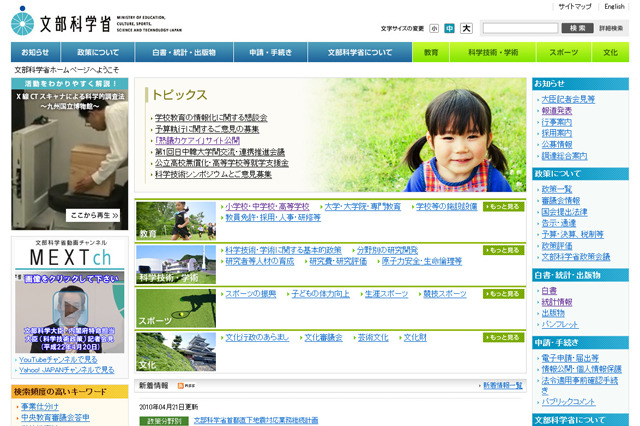Open 原子力安全・生命倫理等 link

(x=422, y=261)
